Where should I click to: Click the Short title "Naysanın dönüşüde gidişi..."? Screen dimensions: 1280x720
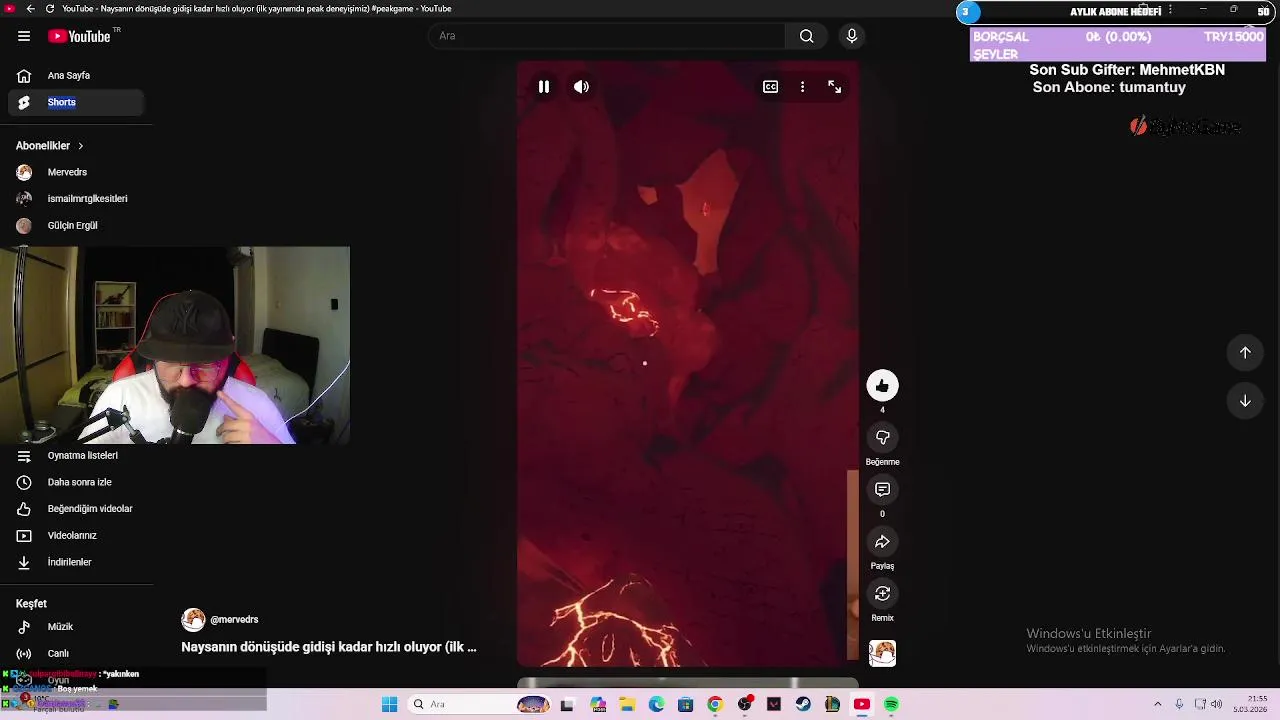(329, 647)
